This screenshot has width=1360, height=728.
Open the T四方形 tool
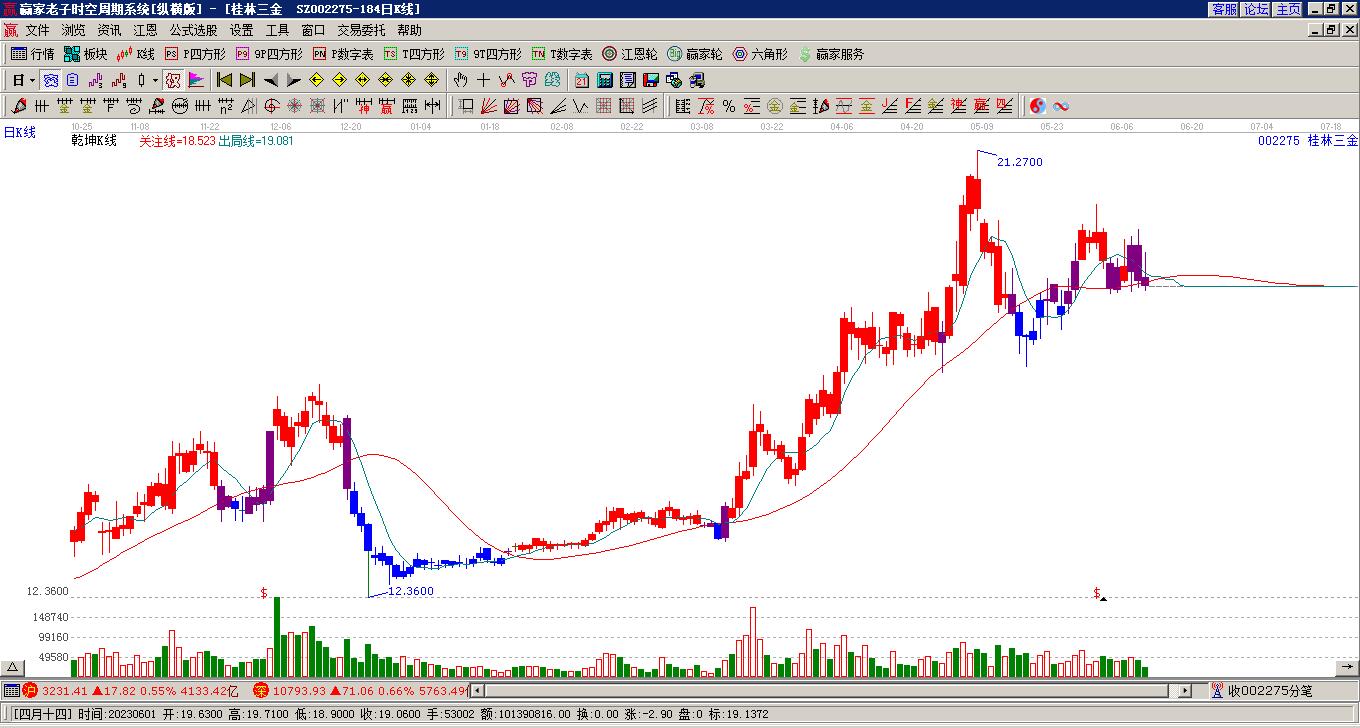(x=414, y=54)
